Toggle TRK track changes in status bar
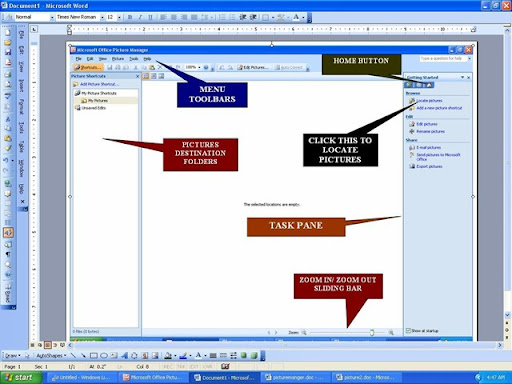Viewport: 512px width, 384px height. pyautogui.click(x=181, y=367)
